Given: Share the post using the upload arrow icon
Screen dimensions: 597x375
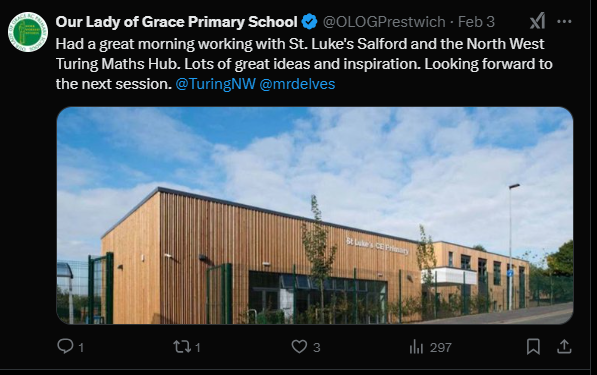Looking at the screenshot, I should (x=564, y=346).
